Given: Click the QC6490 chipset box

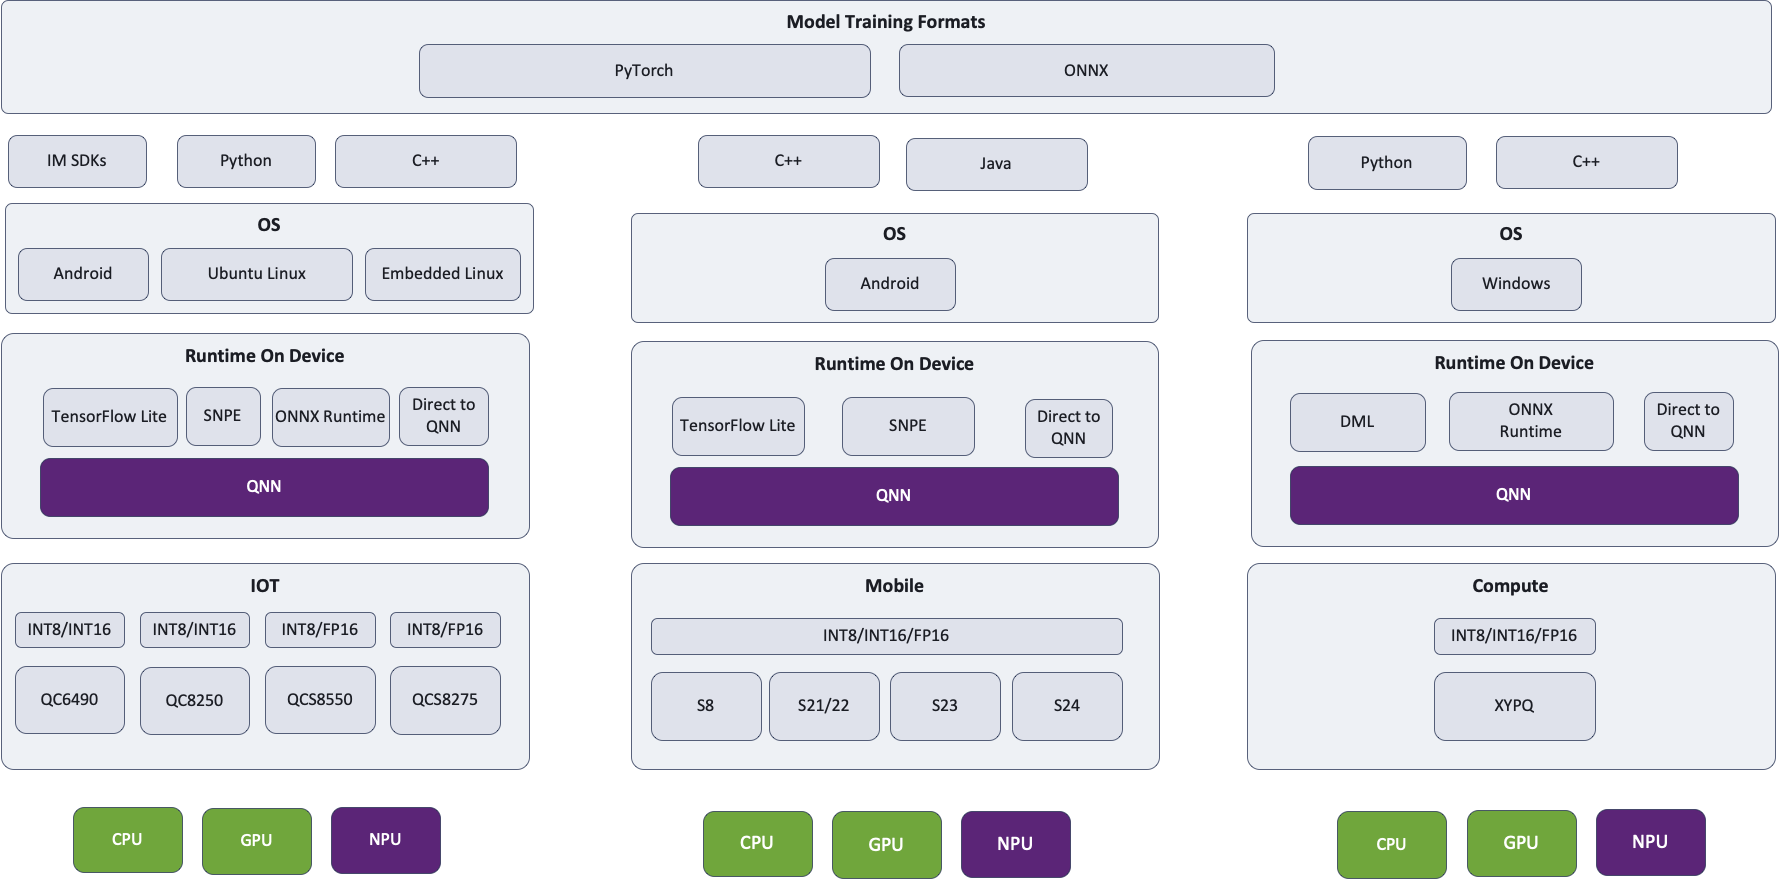Looking at the screenshot, I should click(69, 700).
